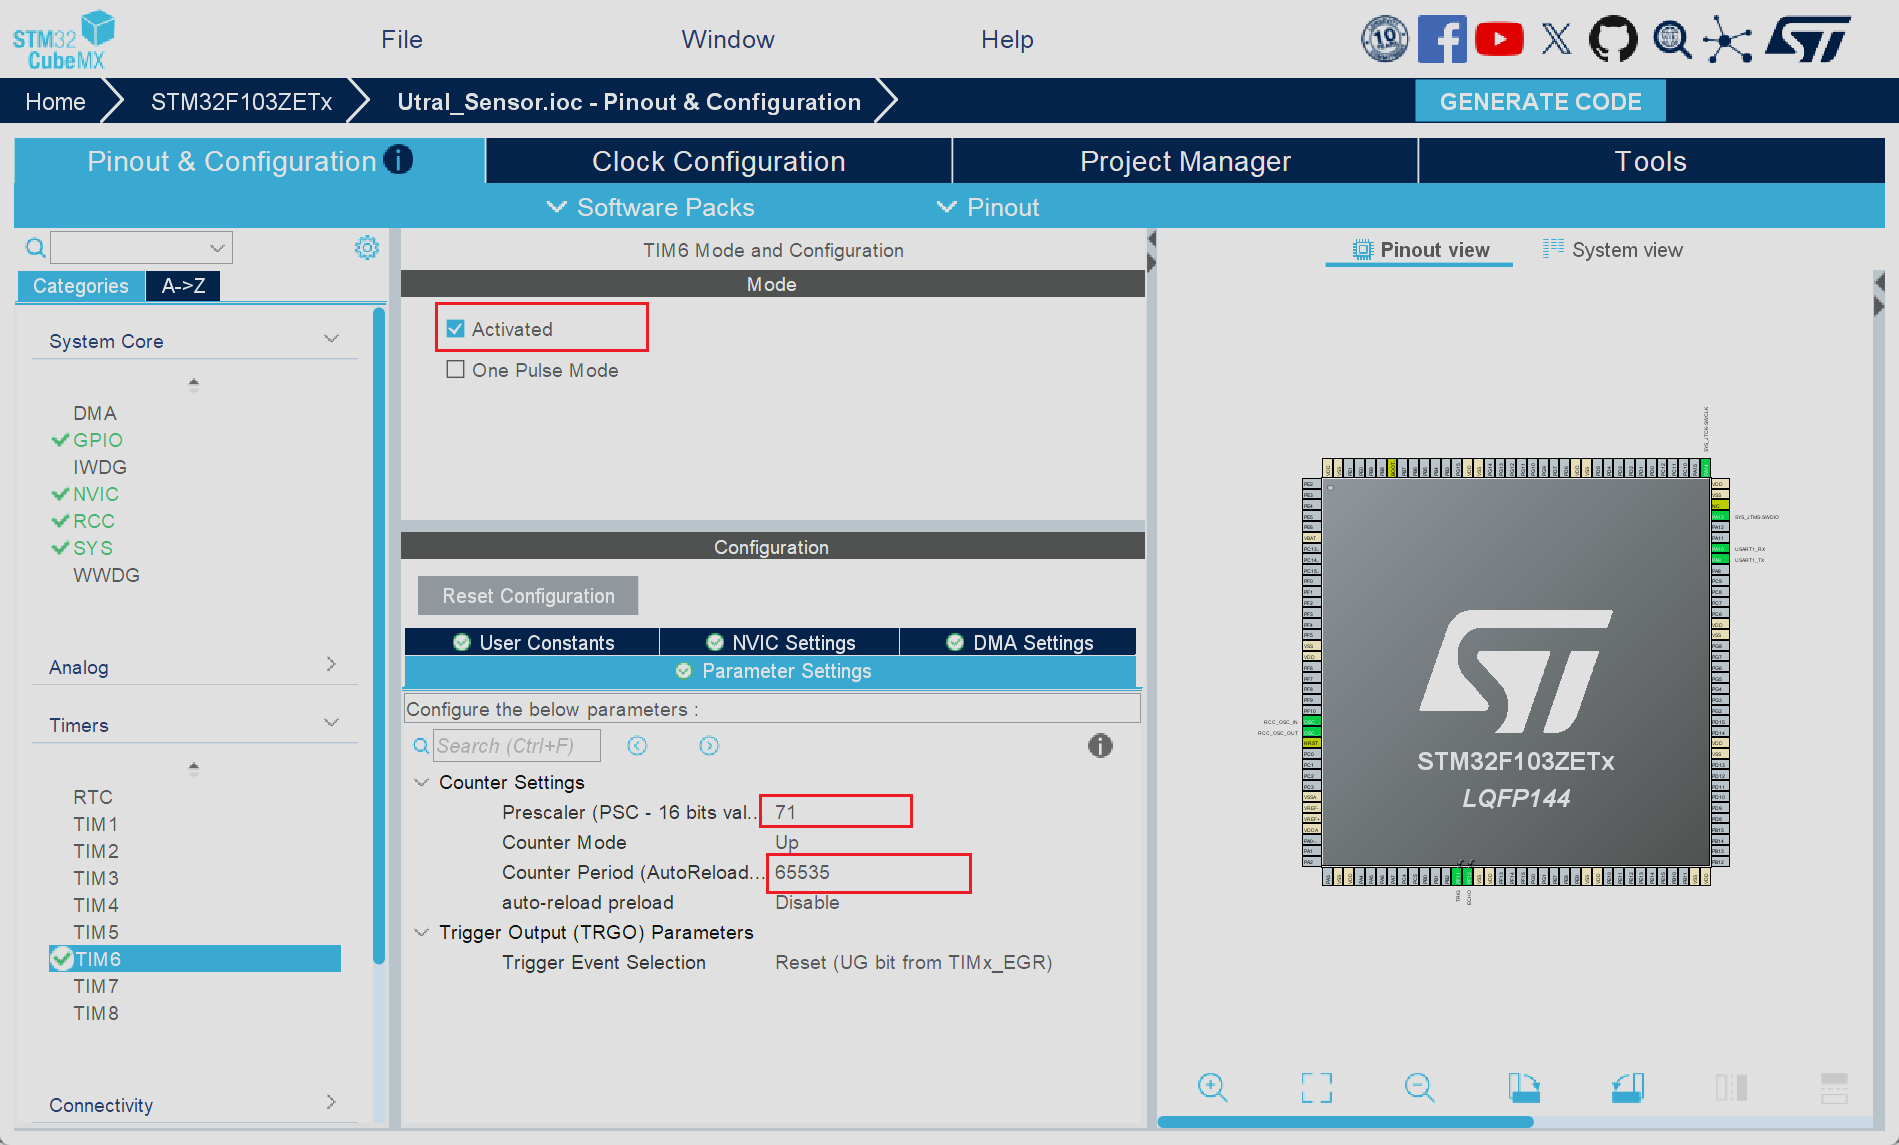This screenshot has height=1145, width=1899.
Task: Select the Pinout & Configuration tab
Action: (x=250, y=161)
